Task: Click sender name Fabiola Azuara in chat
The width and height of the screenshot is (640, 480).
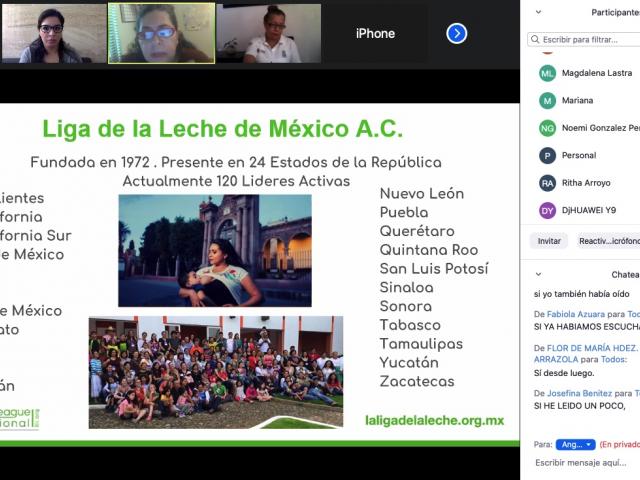Action: pyautogui.click(x=576, y=314)
